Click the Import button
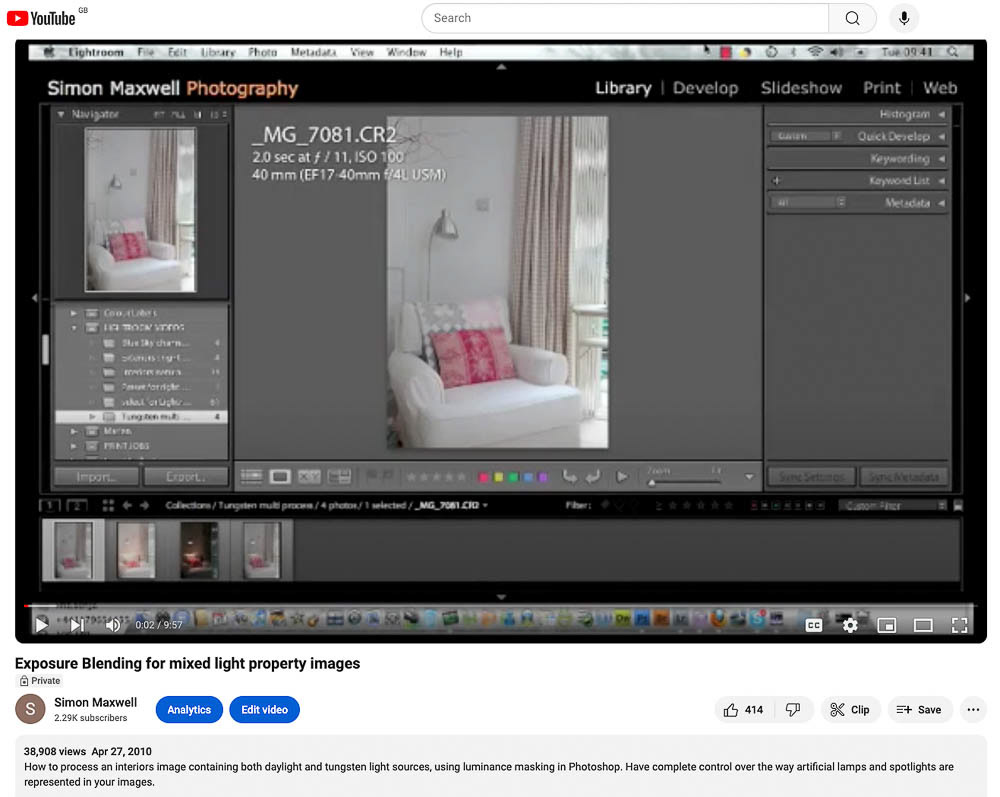1000x797 pixels. pyautogui.click(x=96, y=477)
